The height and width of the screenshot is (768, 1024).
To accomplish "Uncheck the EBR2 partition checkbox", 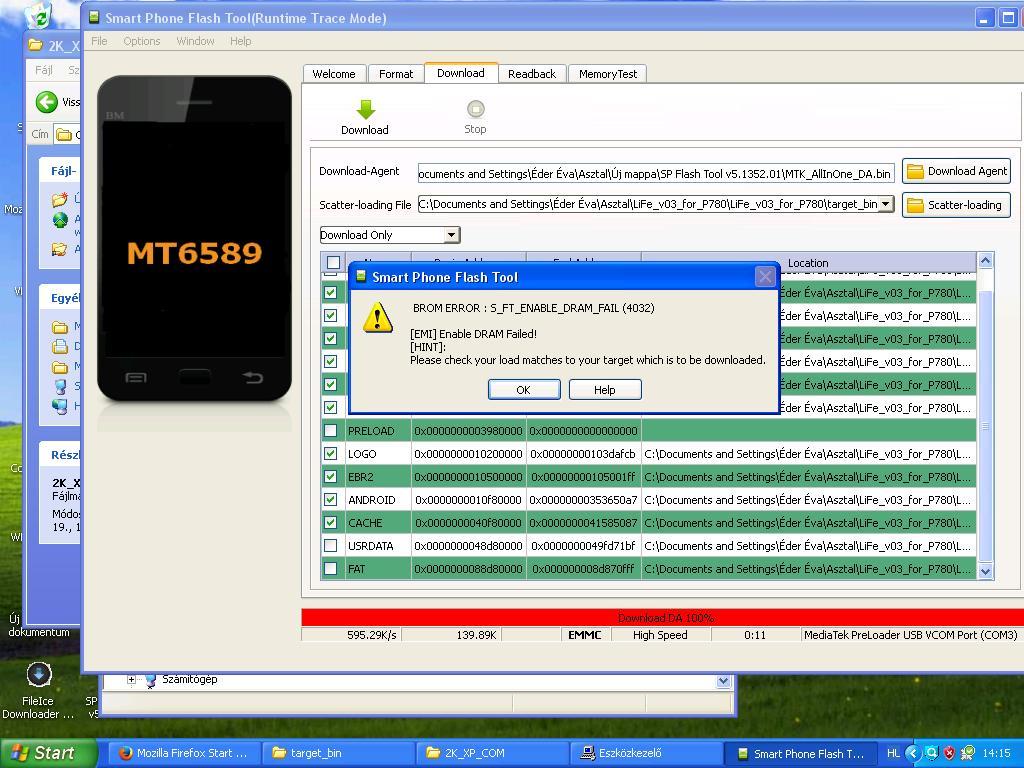I will click(x=330, y=476).
